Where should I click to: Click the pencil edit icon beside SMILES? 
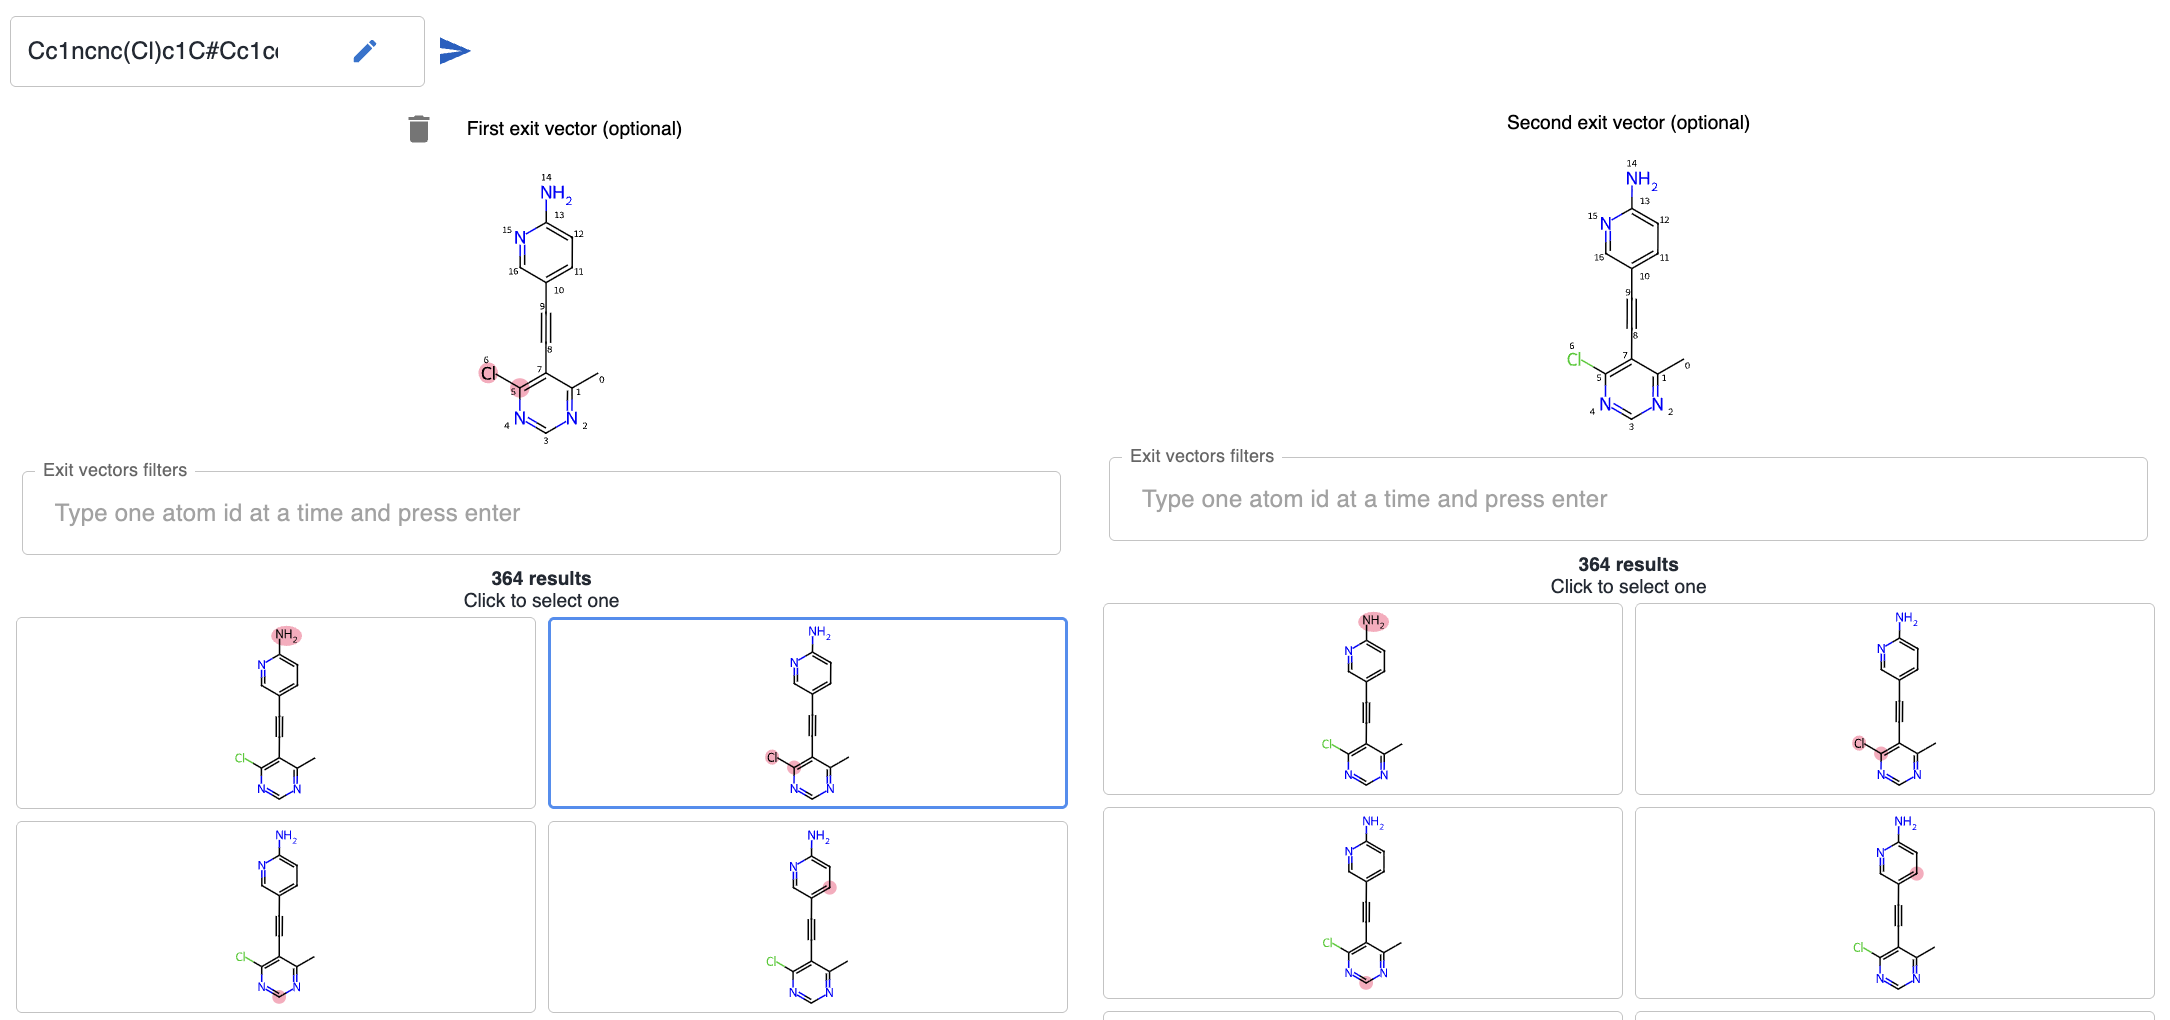[365, 51]
